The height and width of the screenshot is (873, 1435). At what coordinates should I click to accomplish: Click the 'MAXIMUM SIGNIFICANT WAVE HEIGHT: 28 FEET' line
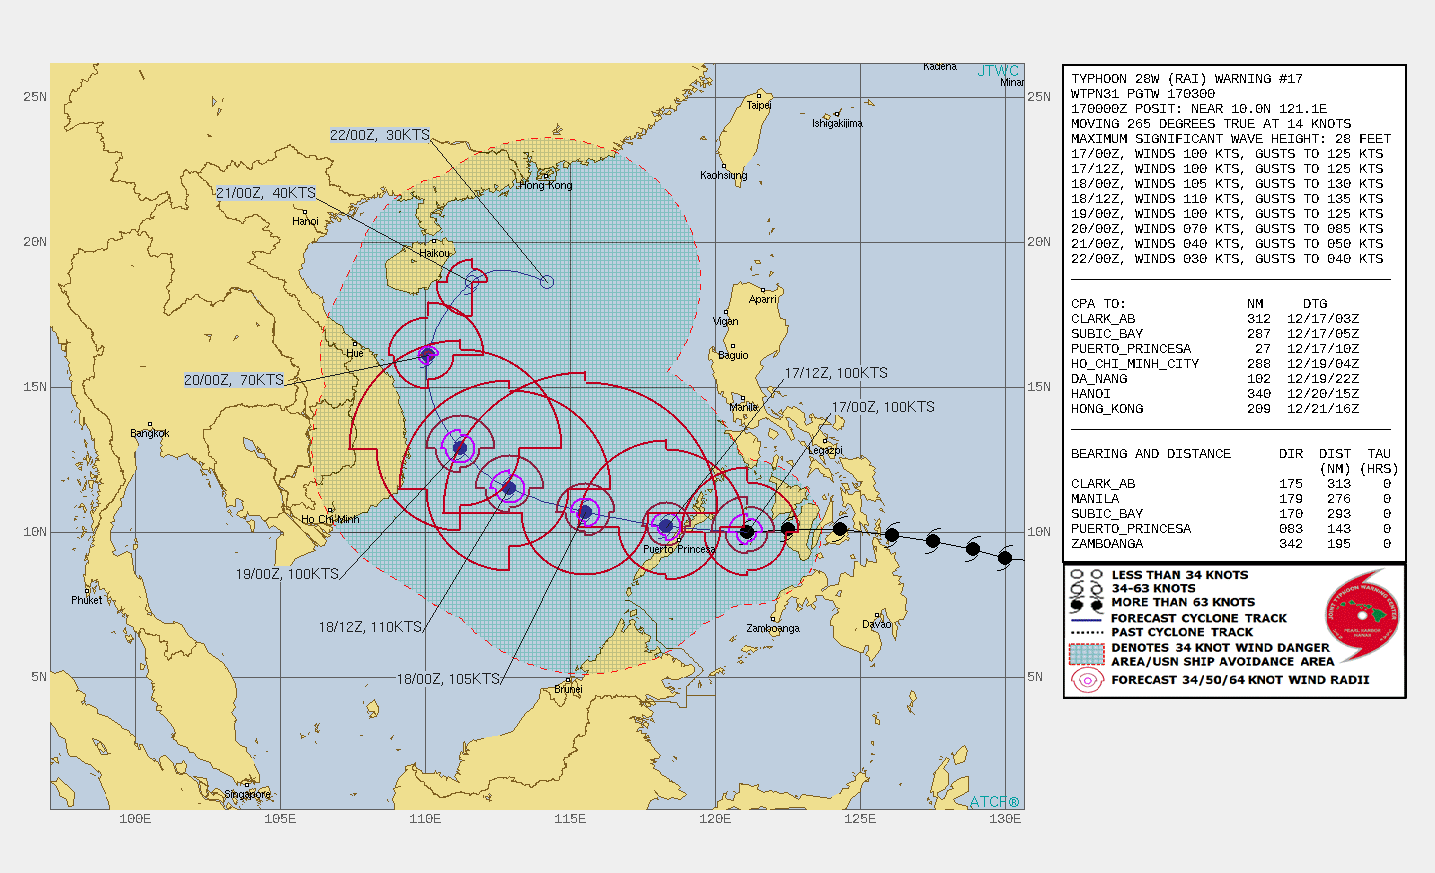1231,139
